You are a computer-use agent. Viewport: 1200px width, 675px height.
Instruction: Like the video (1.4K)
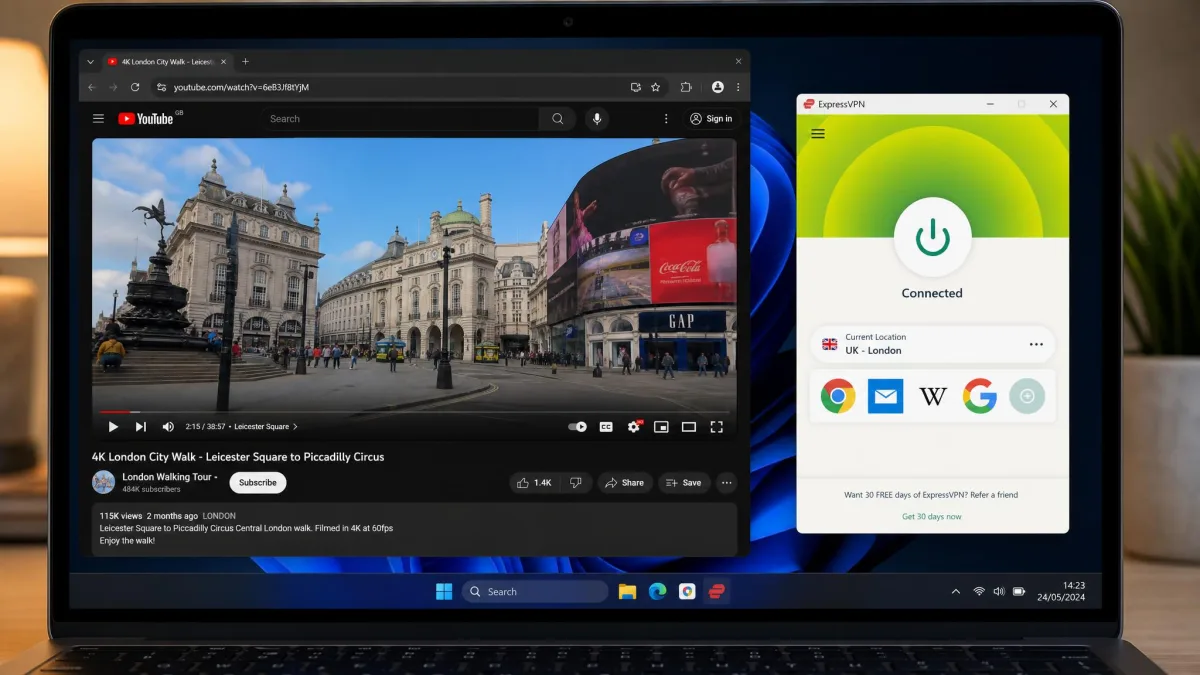(x=535, y=483)
